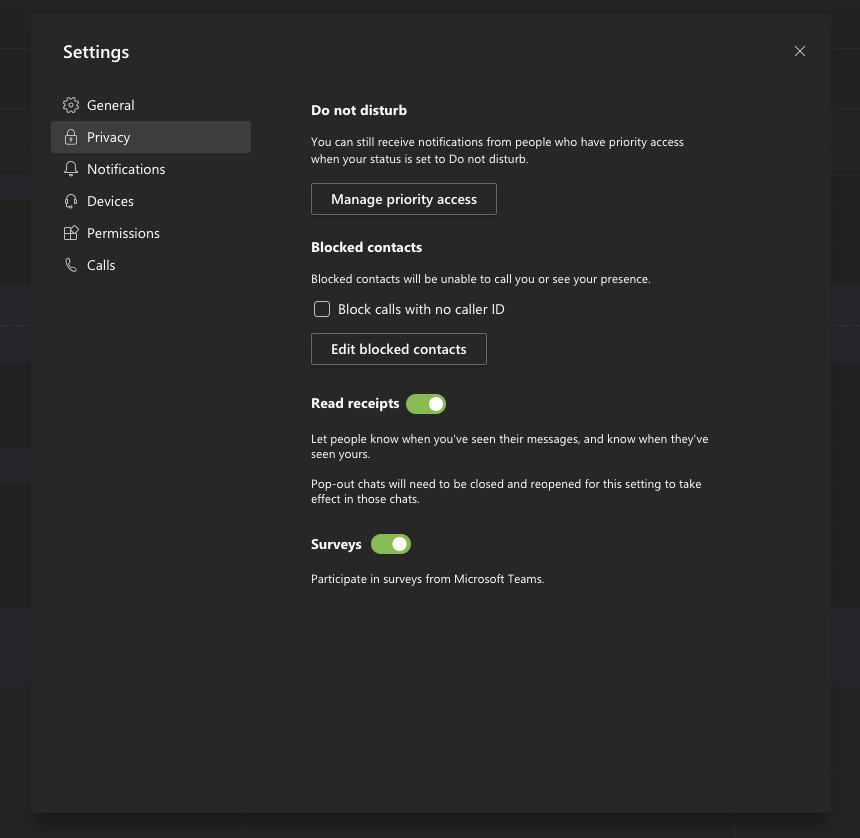
Task: Enable the Block calls with no caller ID checkbox
Action: pyautogui.click(x=322, y=309)
